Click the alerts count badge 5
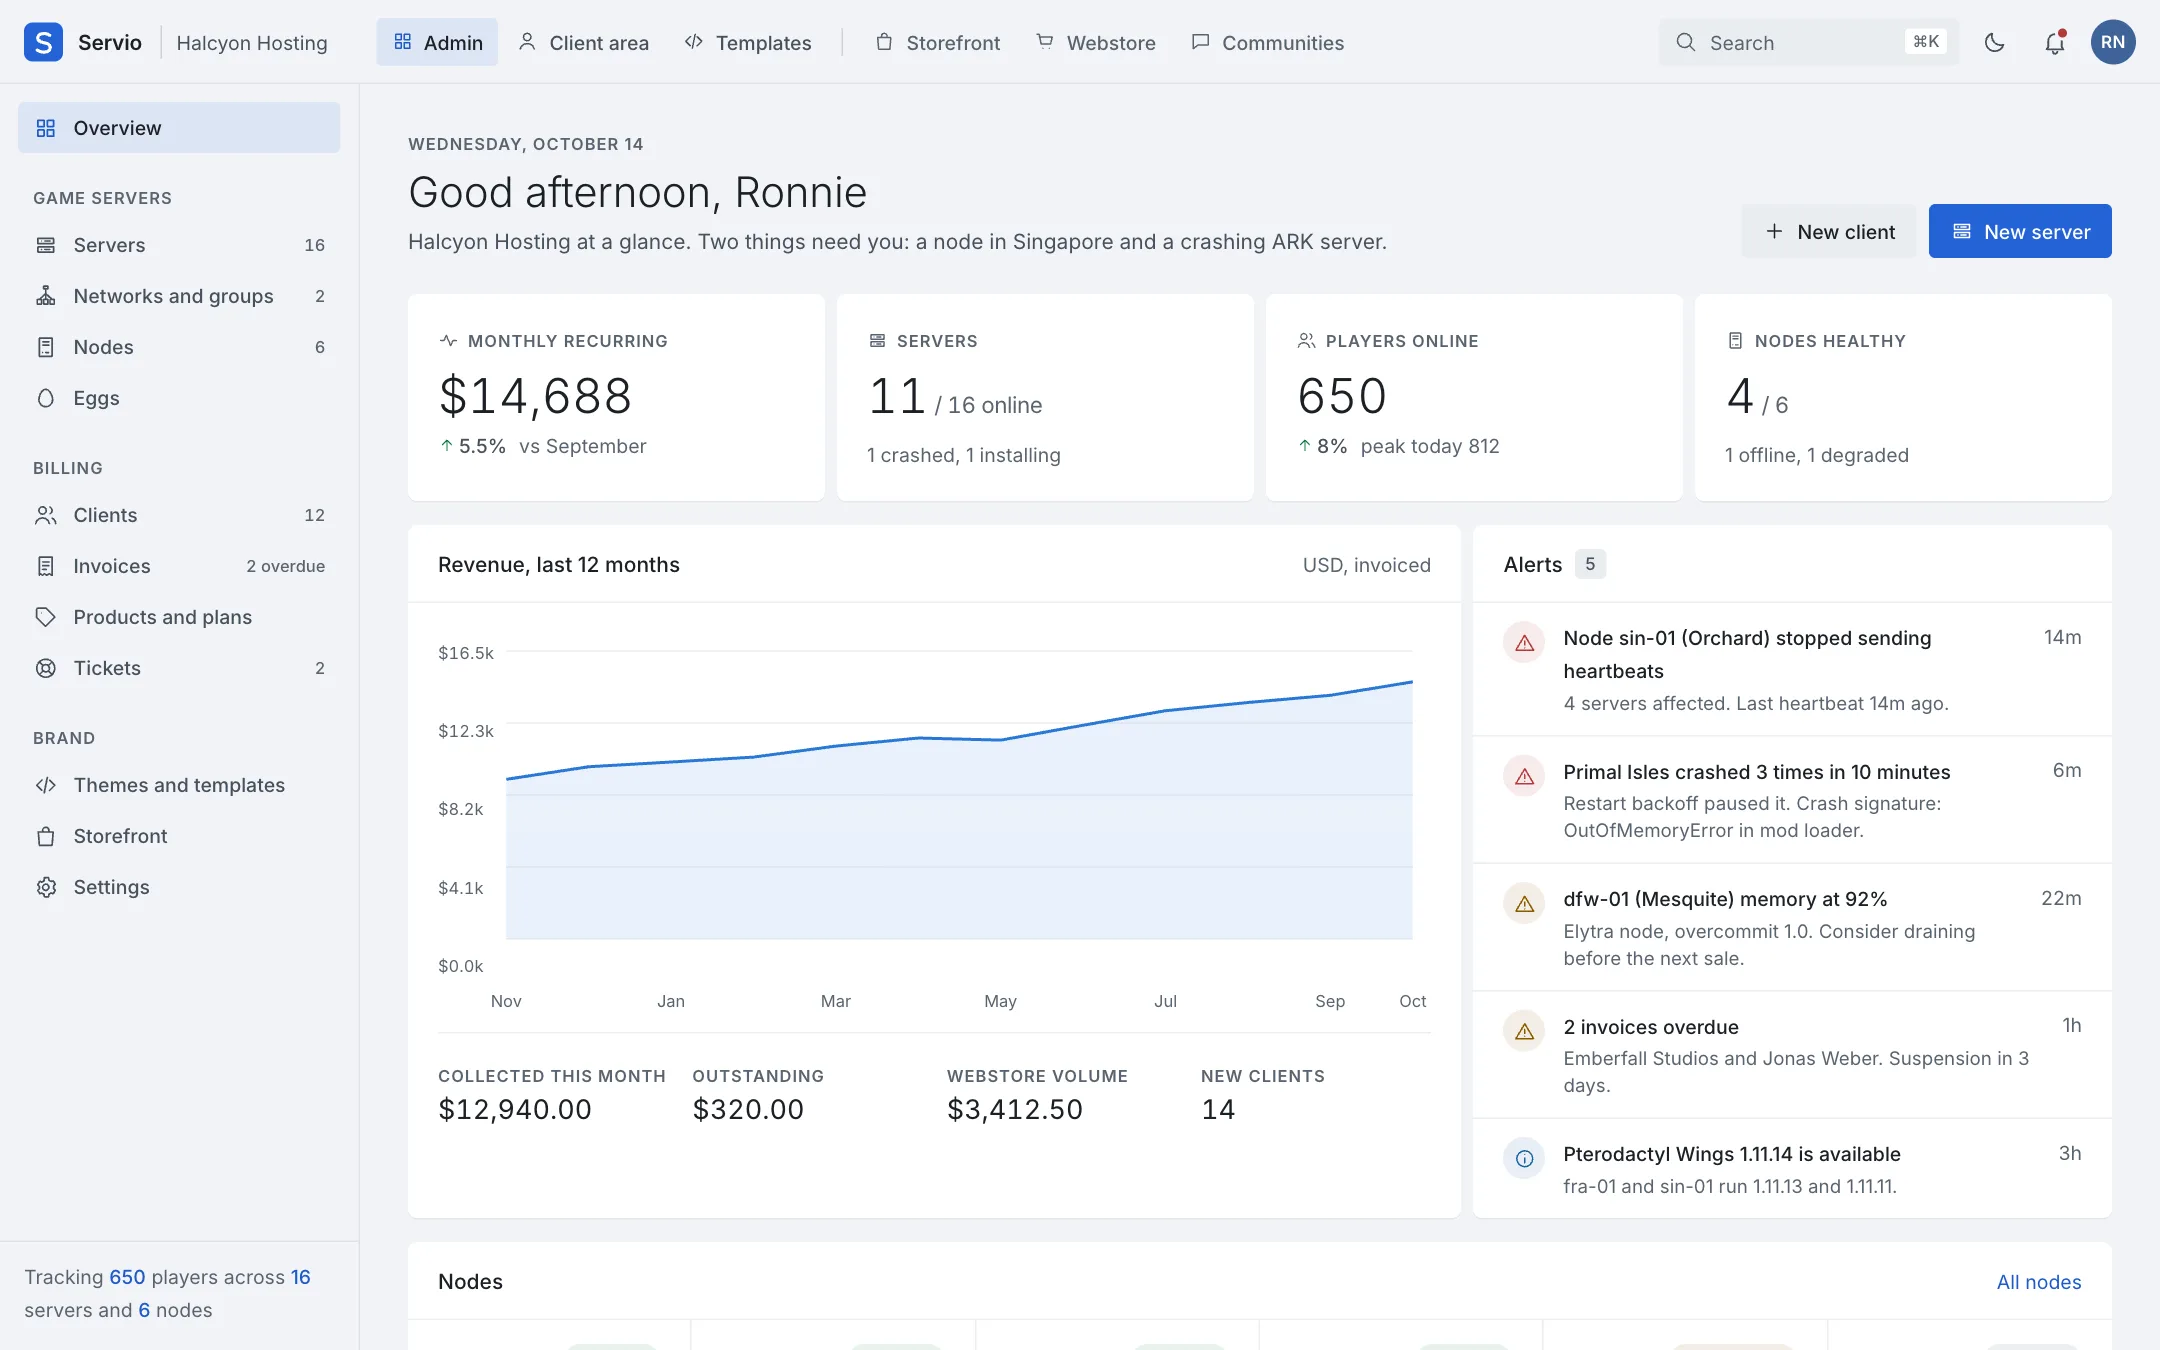This screenshot has height=1350, width=2160. click(x=1590, y=564)
